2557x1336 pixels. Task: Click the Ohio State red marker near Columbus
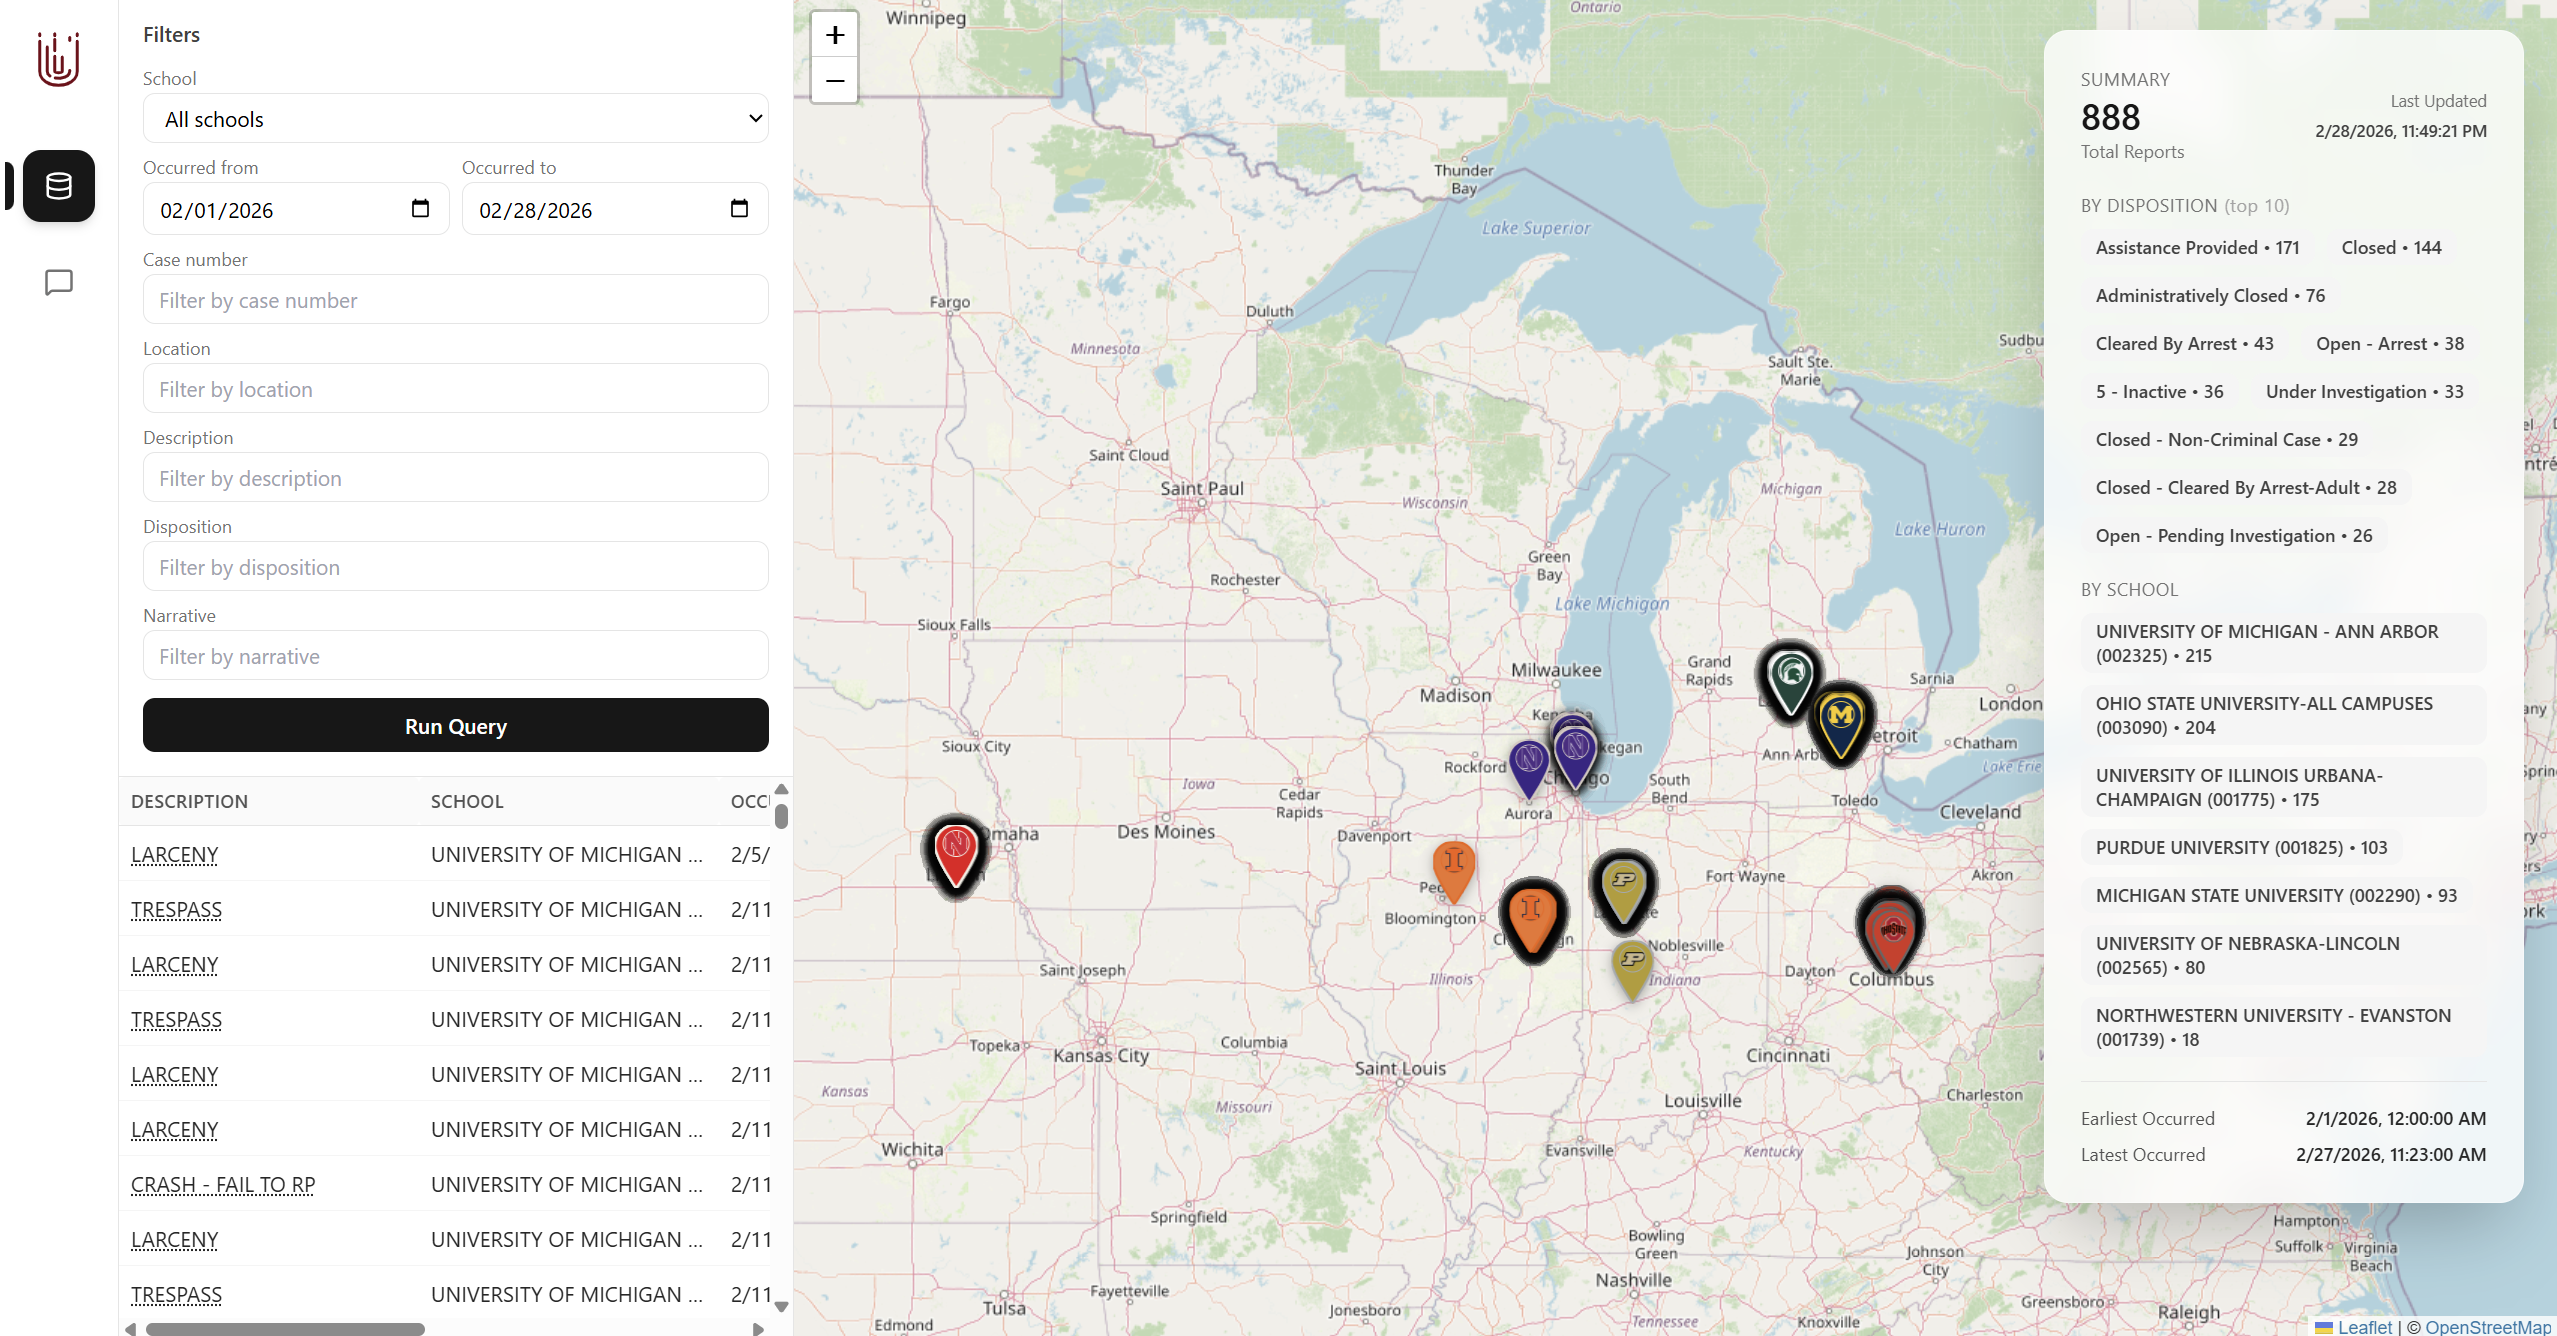(1891, 932)
